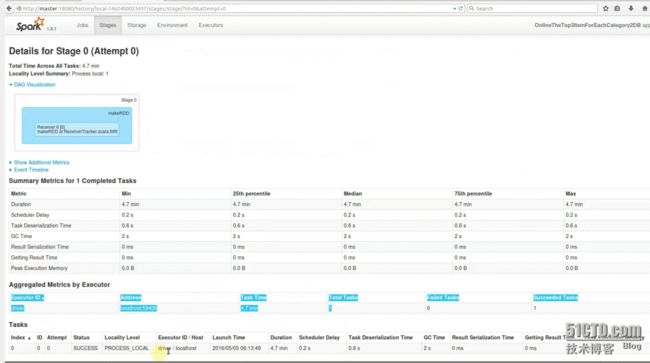Open the Environment tab
650x363 pixels.
pos(172,25)
